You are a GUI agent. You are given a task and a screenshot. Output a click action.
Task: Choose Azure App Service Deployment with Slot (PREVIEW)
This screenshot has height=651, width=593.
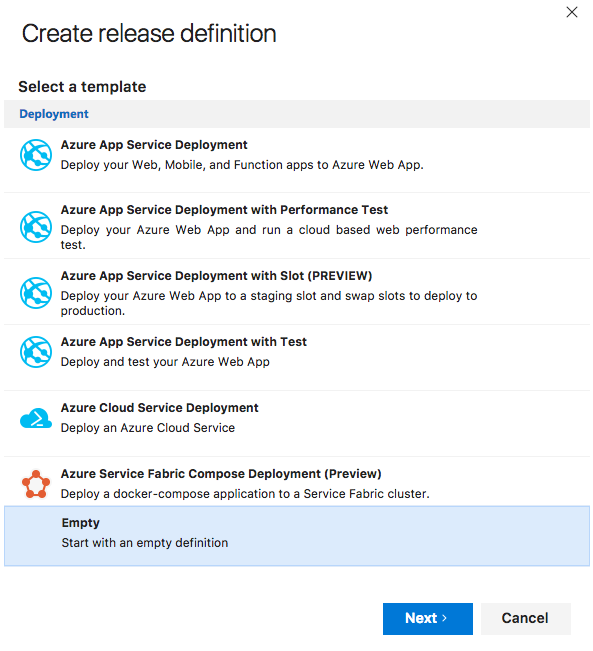click(216, 276)
